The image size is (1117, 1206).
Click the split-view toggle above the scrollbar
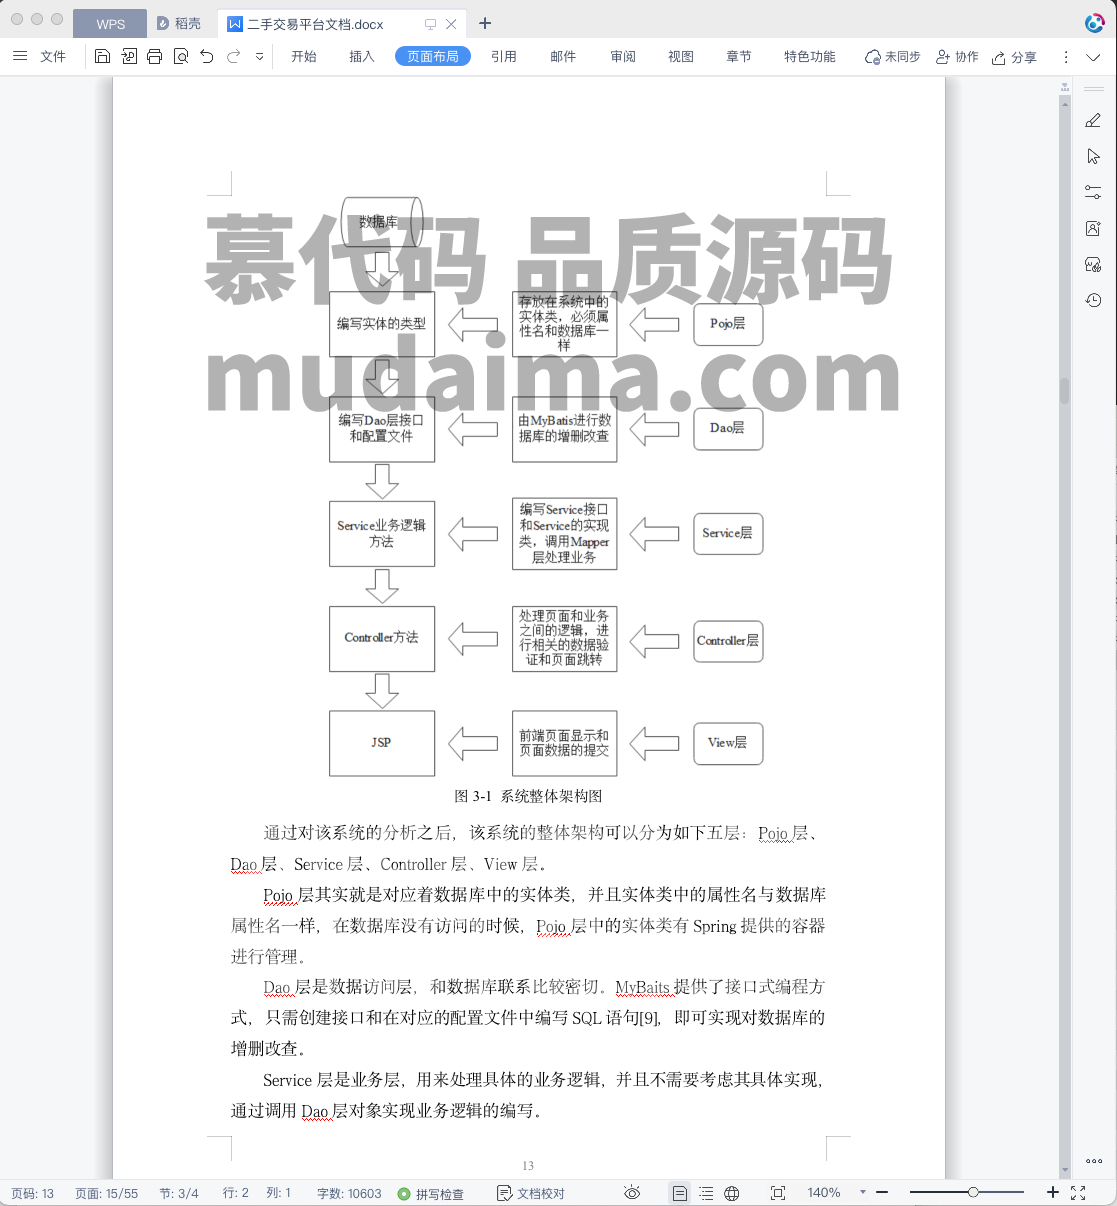tap(1065, 87)
